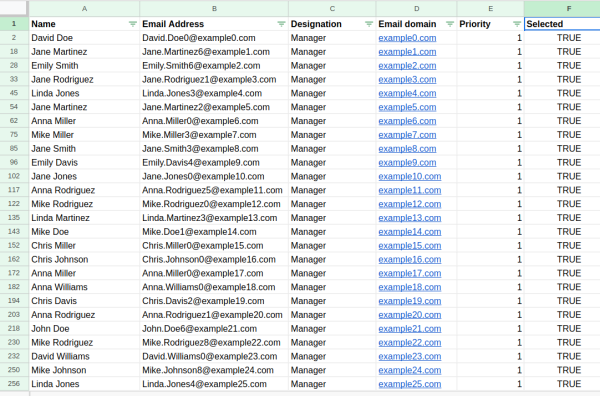The width and height of the screenshot is (600, 396).
Task: Click the Mike Johnson name cell
Action: [84, 370]
